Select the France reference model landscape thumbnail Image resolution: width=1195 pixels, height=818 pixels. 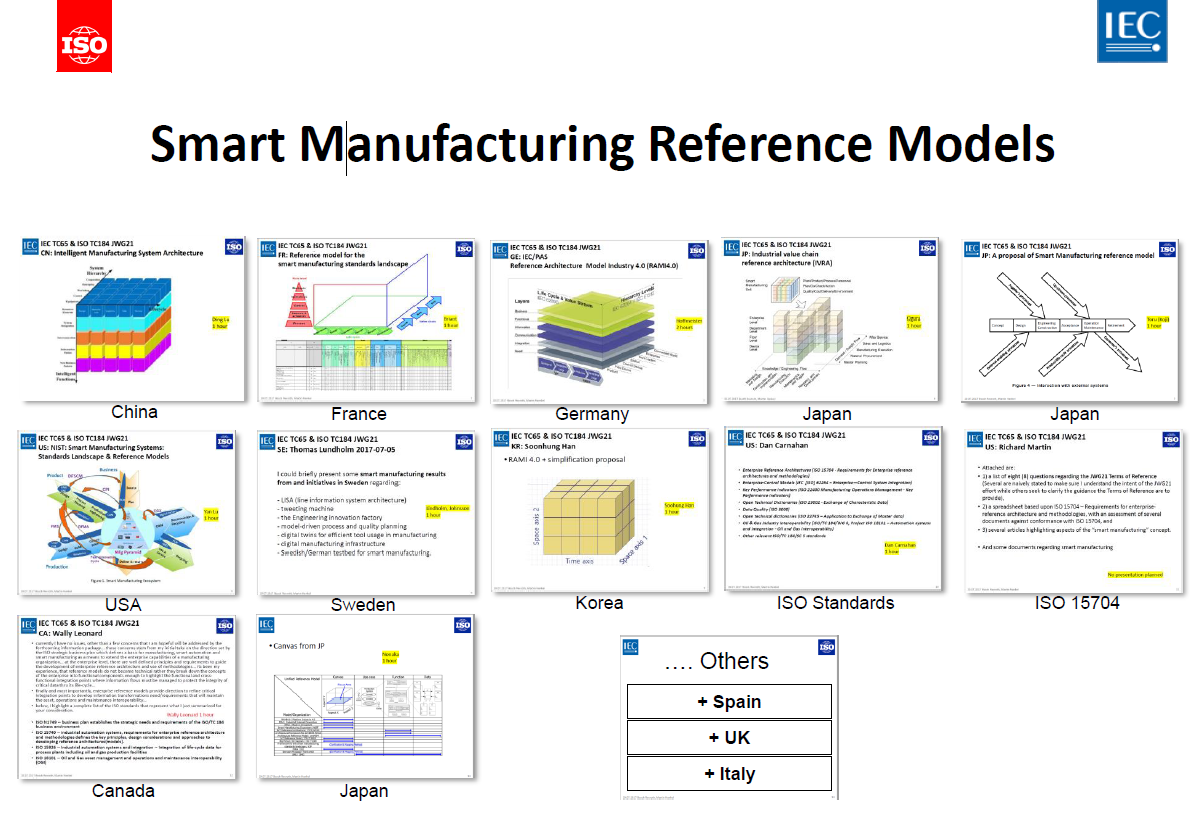point(367,320)
